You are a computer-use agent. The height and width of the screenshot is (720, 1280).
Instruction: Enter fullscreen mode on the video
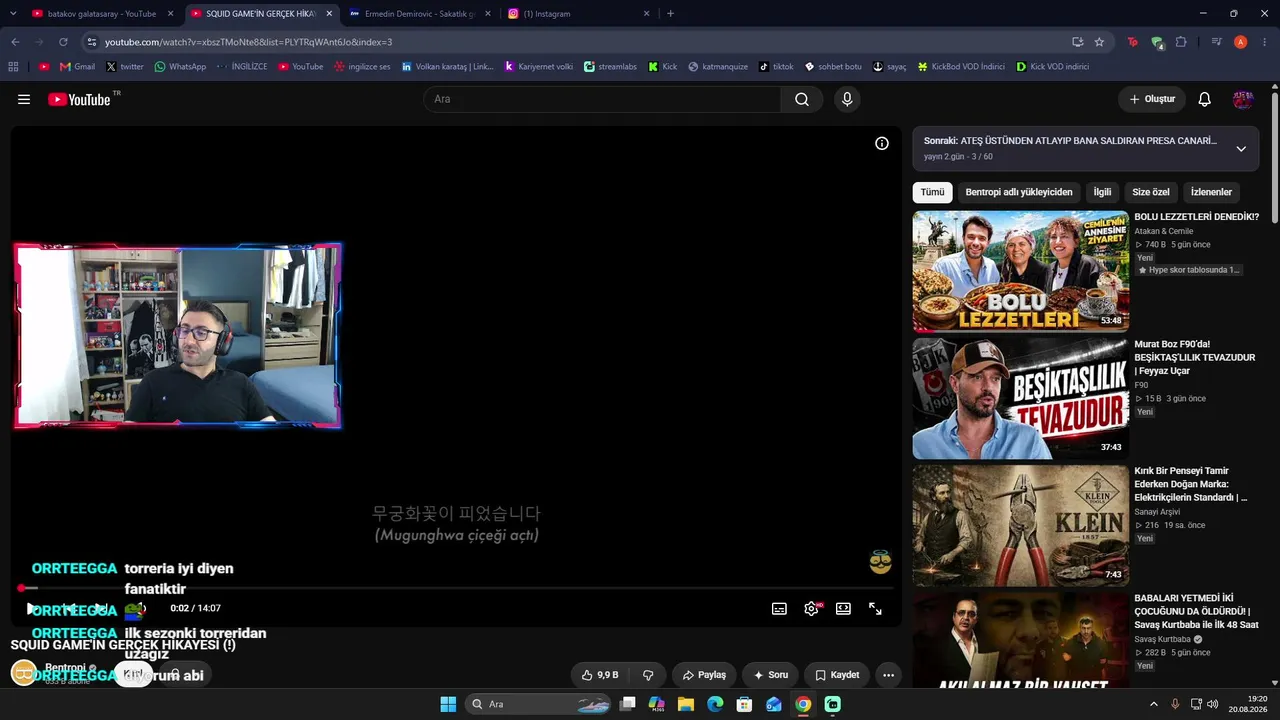pyautogui.click(x=875, y=608)
